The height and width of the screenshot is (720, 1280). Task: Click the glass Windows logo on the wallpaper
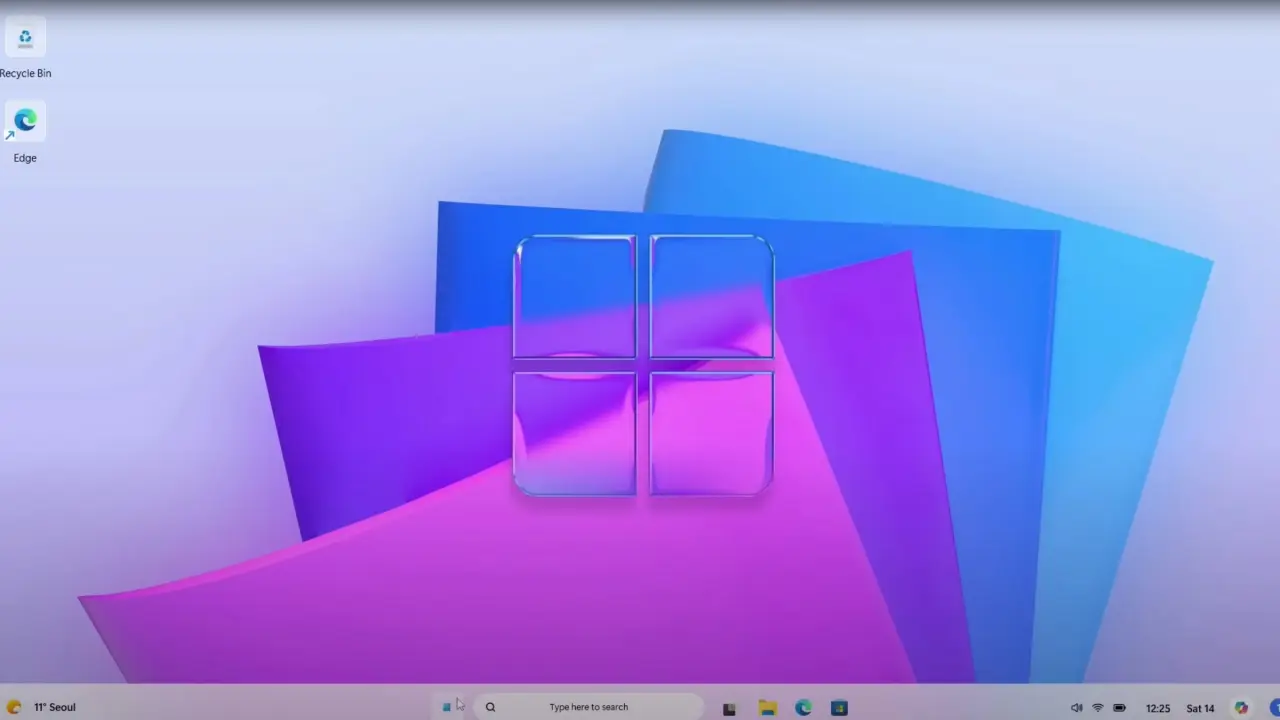pyautogui.click(x=643, y=365)
